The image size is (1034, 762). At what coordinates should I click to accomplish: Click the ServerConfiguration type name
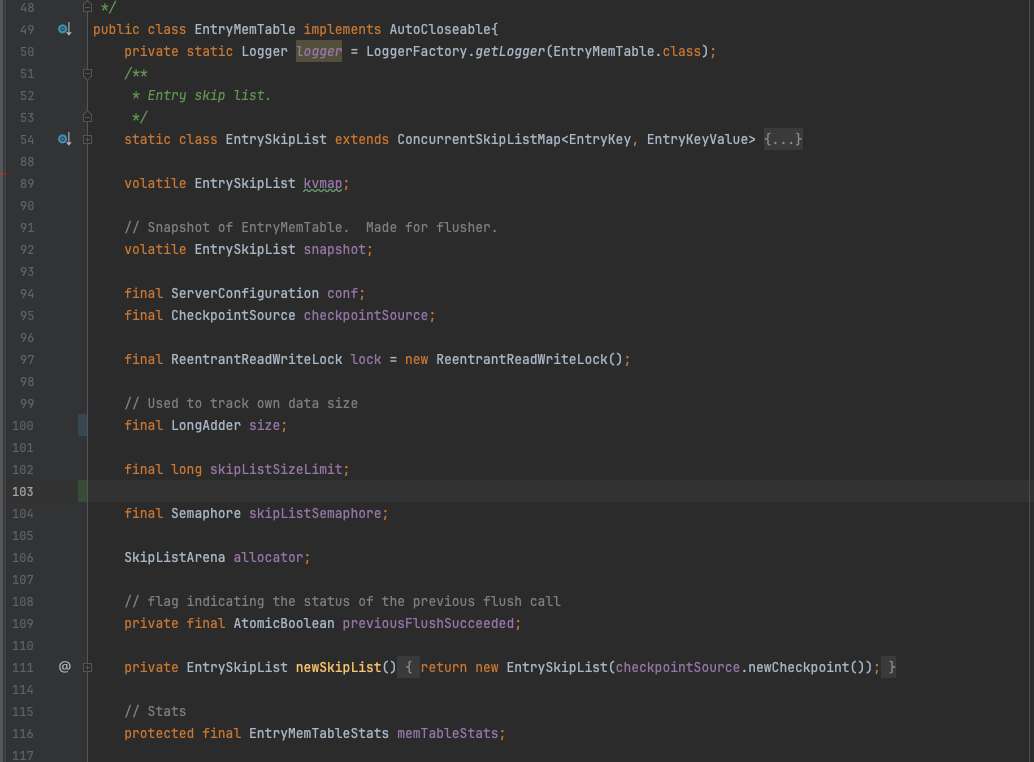(245, 293)
